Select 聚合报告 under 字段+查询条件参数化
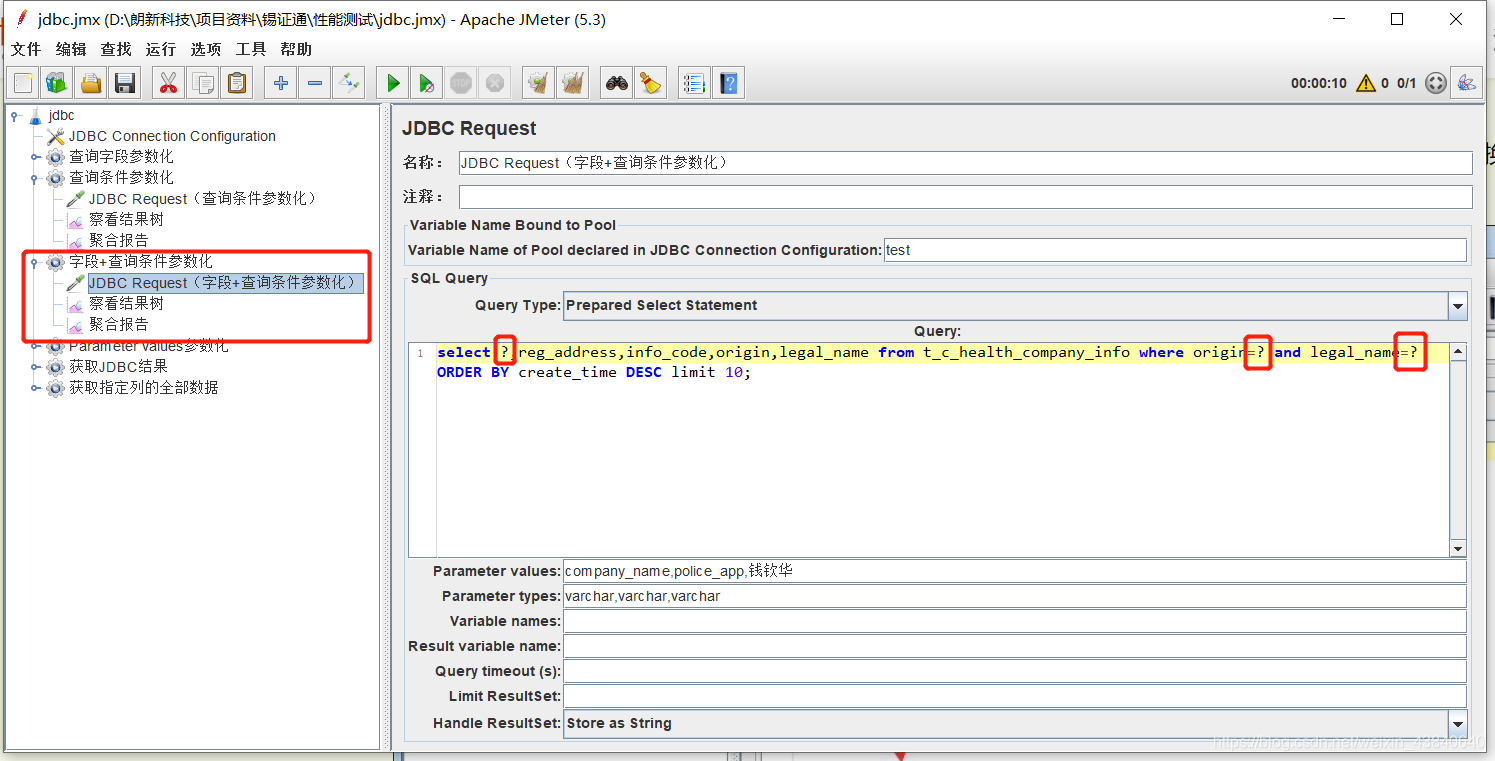This screenshot has height=761, width=1495. tap(118, 324)
